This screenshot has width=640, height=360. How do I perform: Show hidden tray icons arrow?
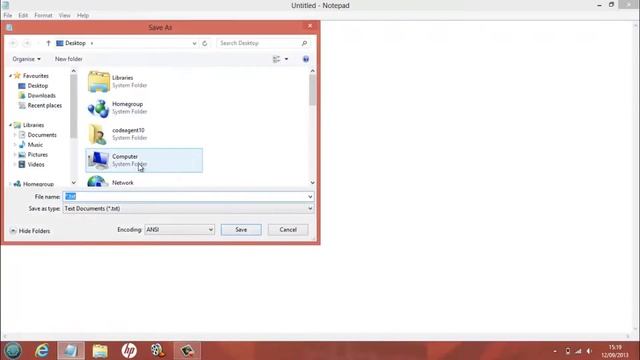[x=555, y=351]
